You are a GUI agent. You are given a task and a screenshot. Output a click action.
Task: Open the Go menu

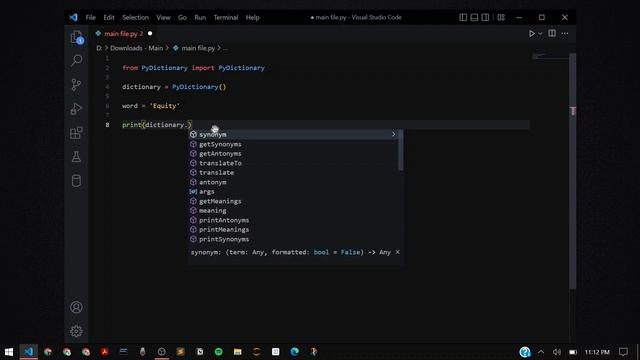[182, 17]
